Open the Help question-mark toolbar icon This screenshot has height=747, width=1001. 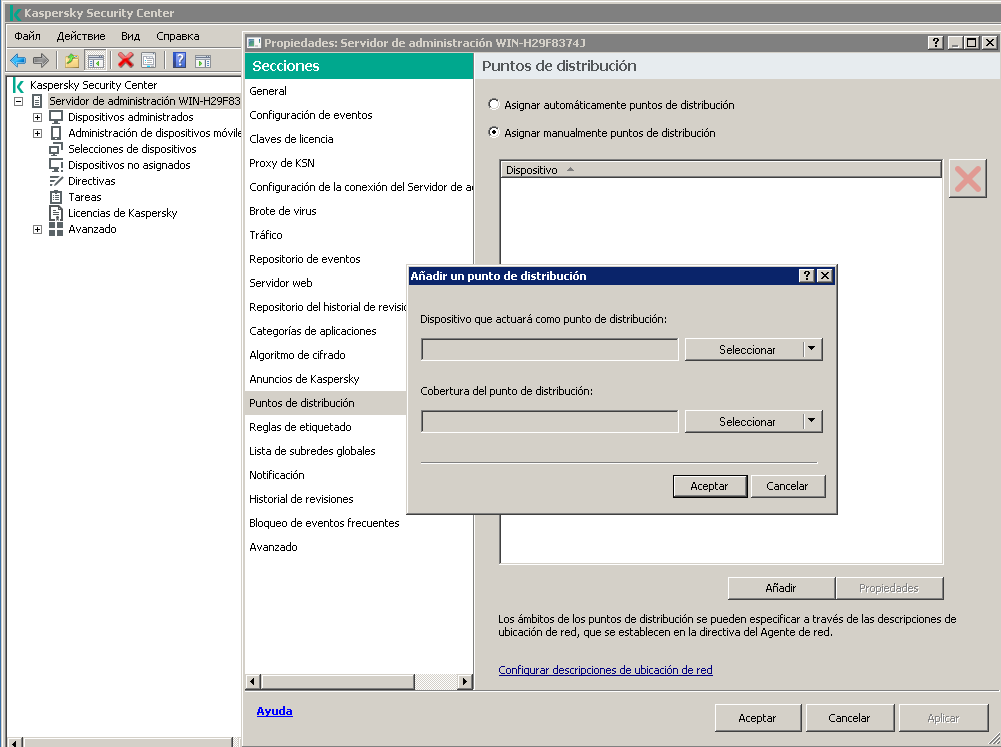178,60
